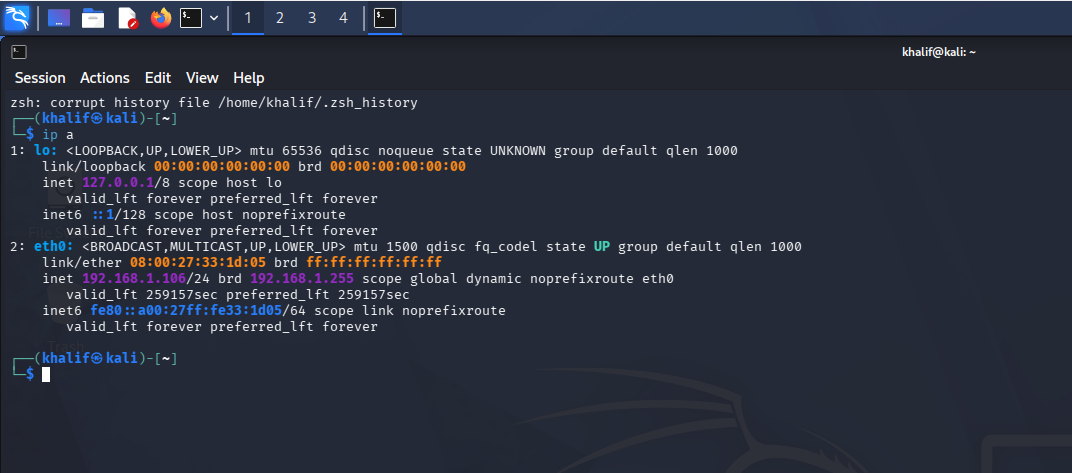This screenshot has height=473, width=1072.
Task: Click the window title khalif@kali: ~
Action: 939,52
